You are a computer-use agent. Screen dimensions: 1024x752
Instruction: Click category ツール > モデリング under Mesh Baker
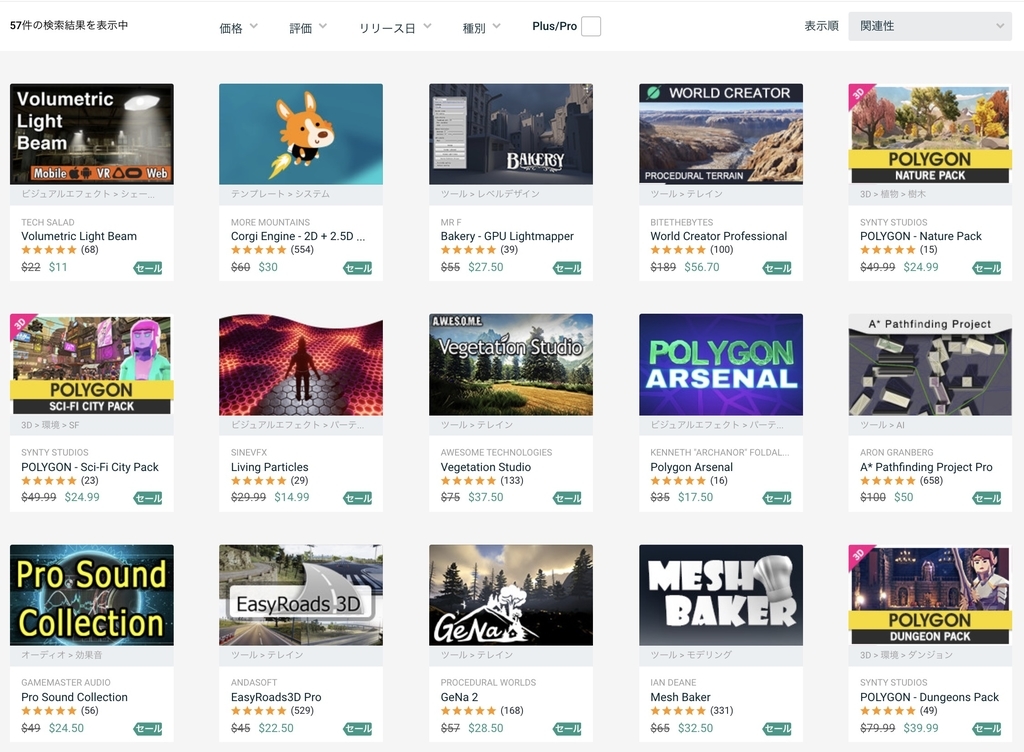coord(691,655)
